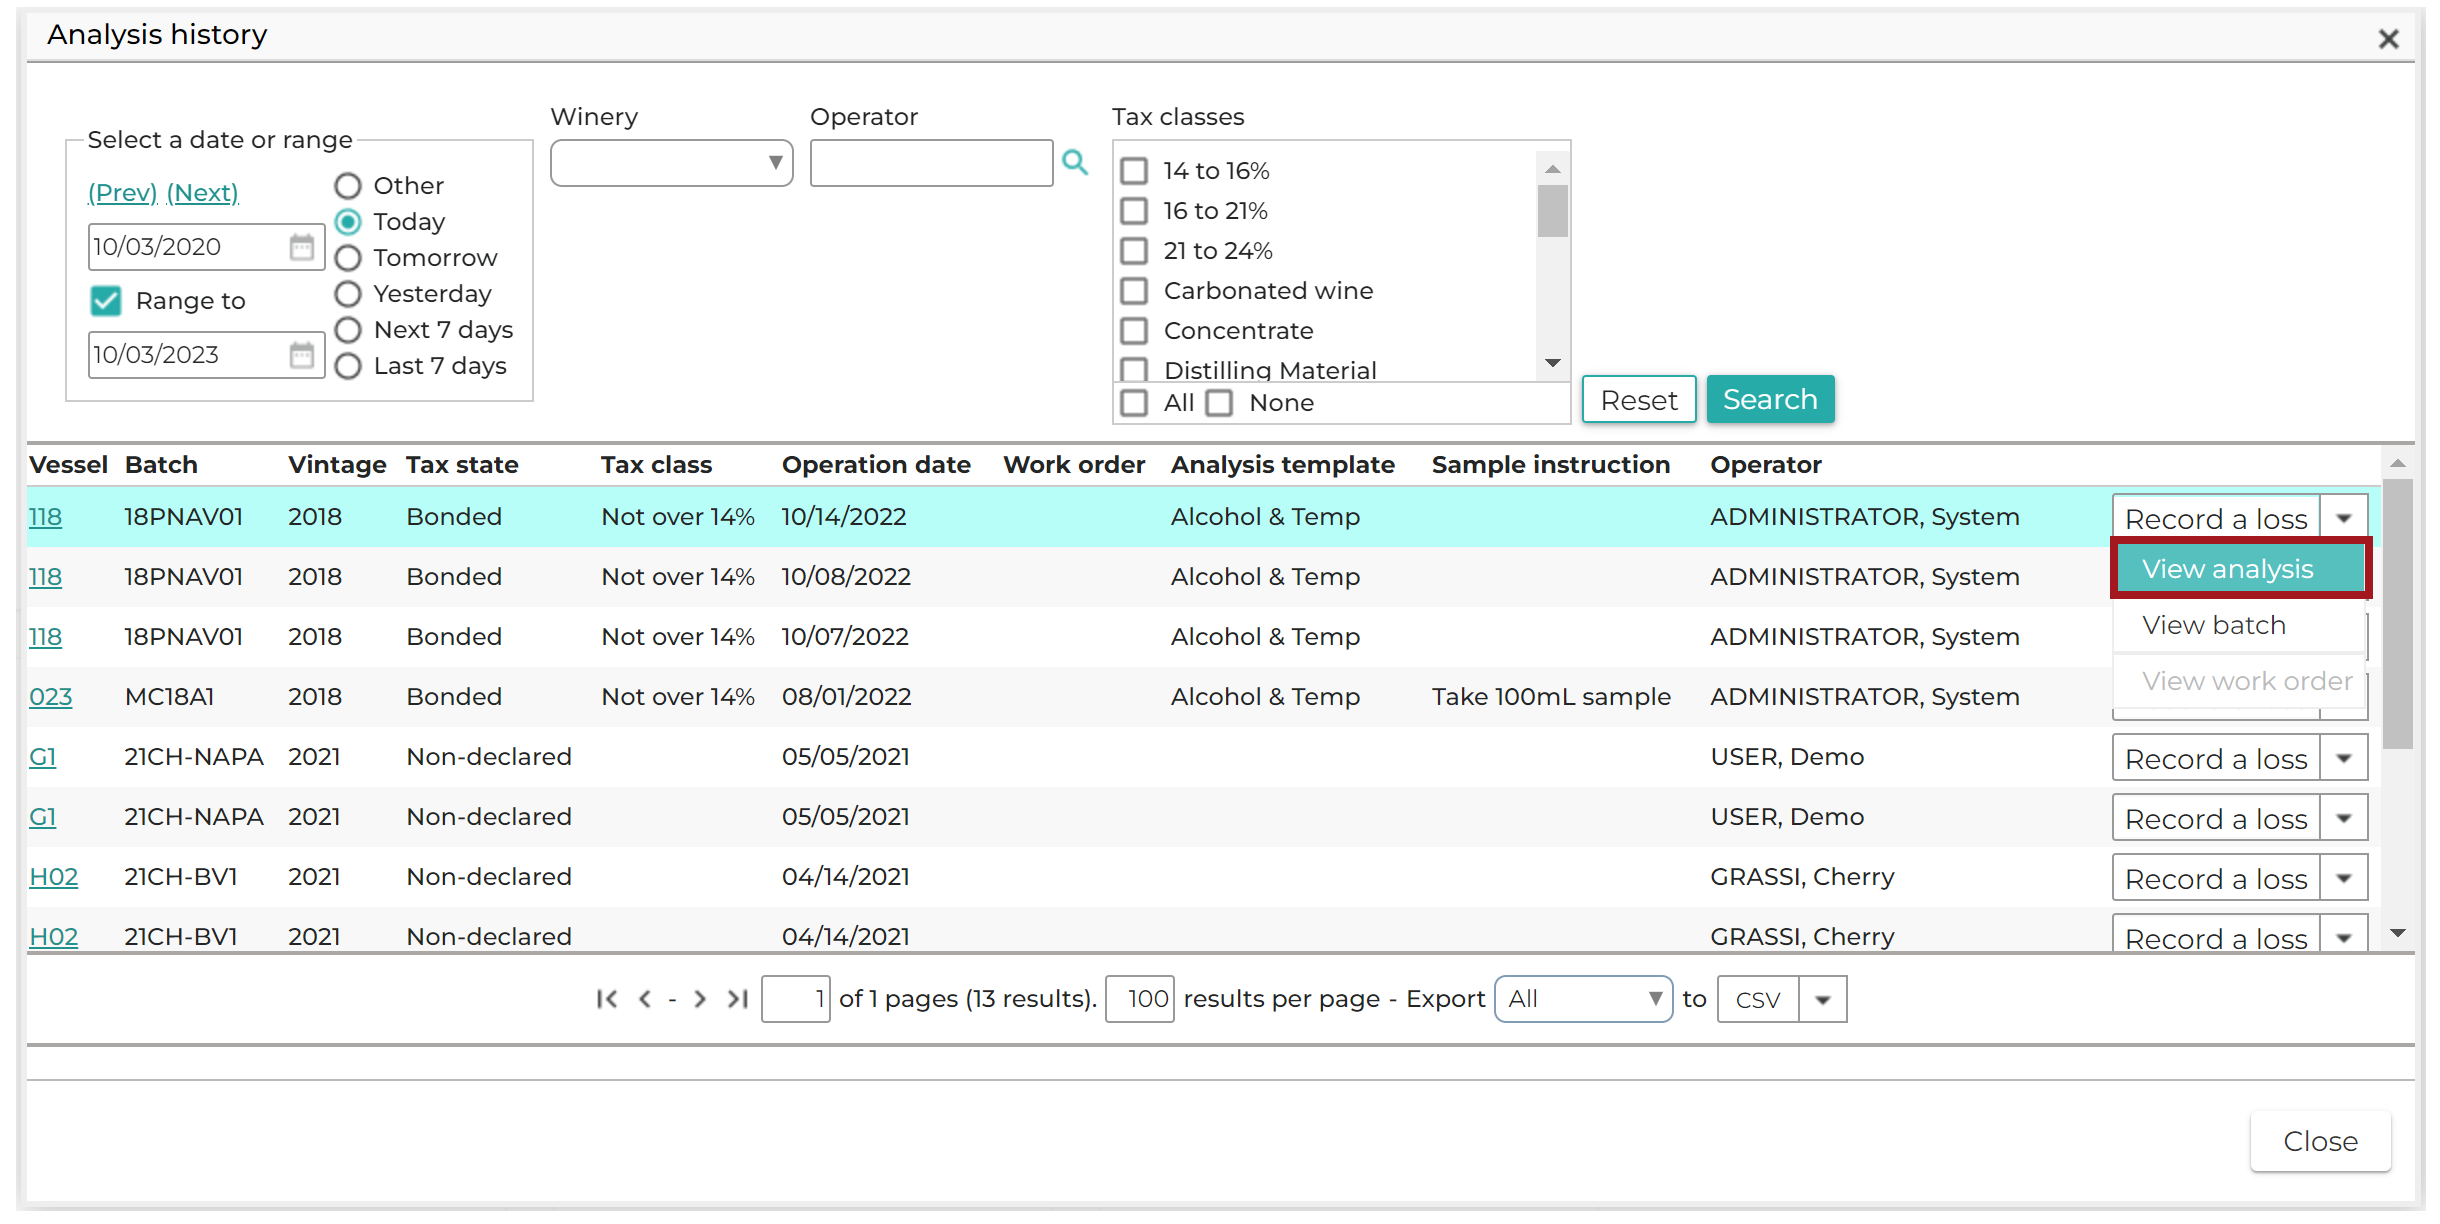Open the Range to end date calendar picker
The height and width of the screenshot is (1224, 2440).
(x=302, y=355)
